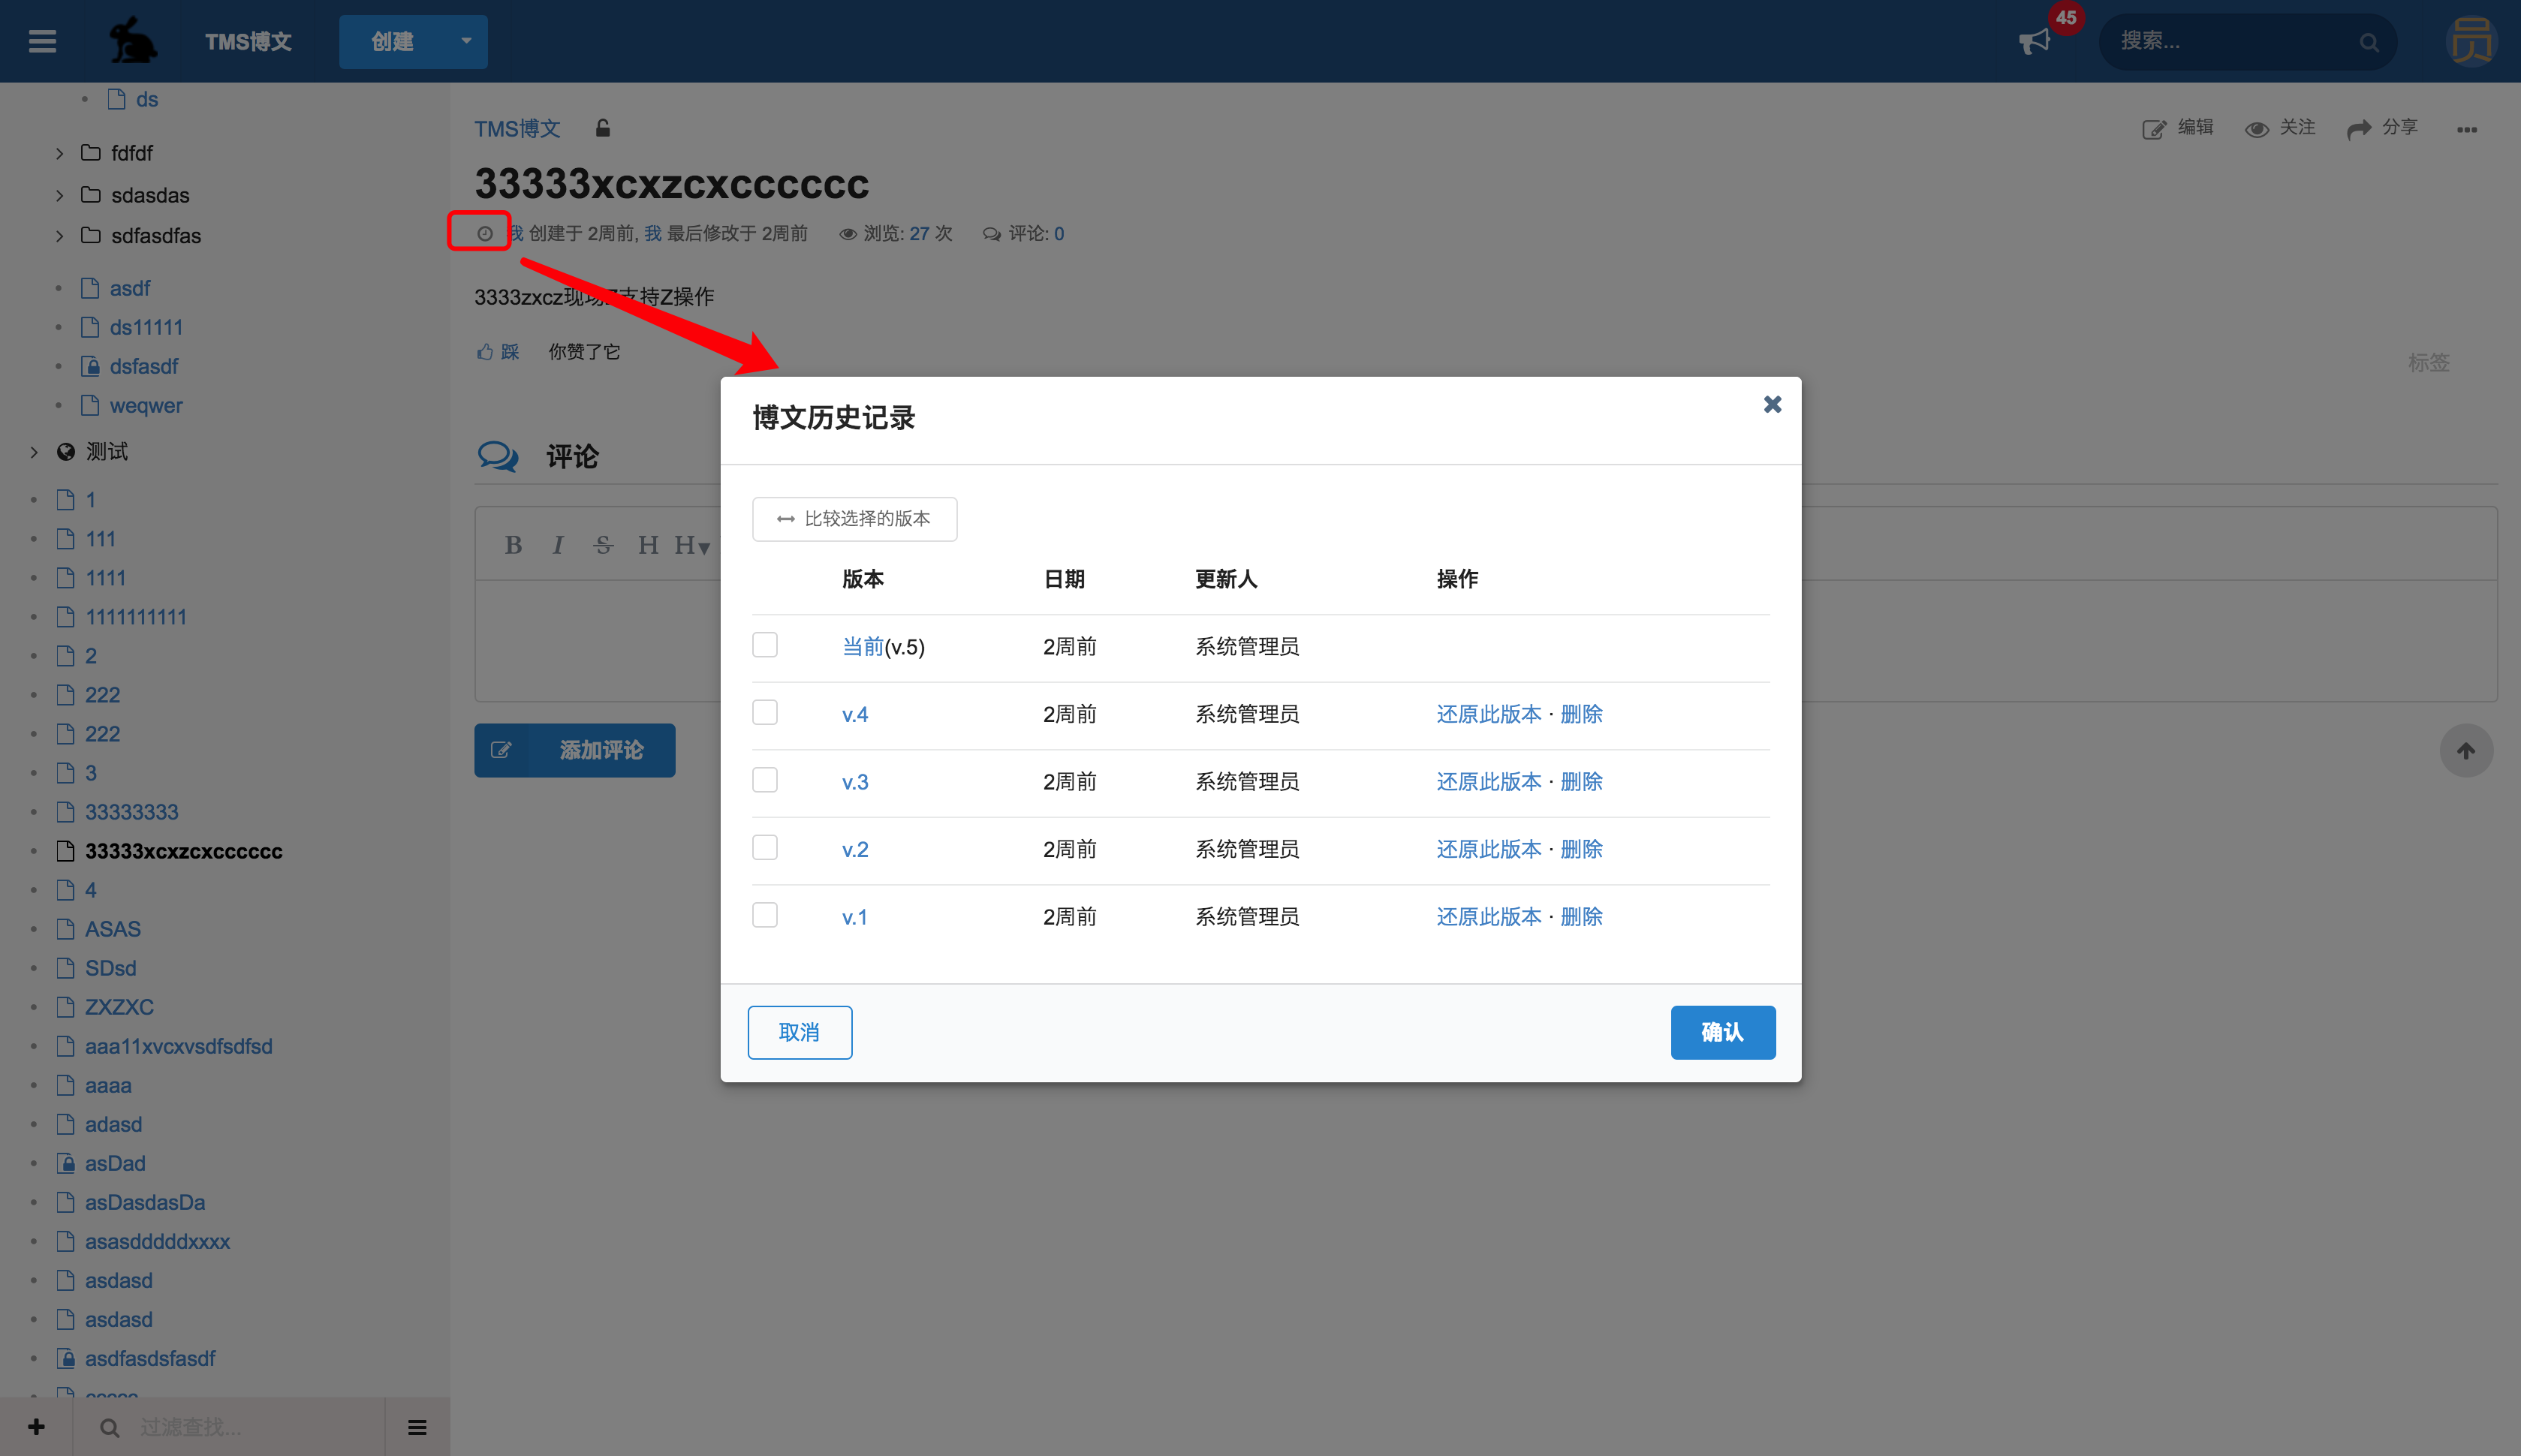Click 添加评论 button
The width and height of the screenshot is (2521, 1456).
(x=574, y=750)
